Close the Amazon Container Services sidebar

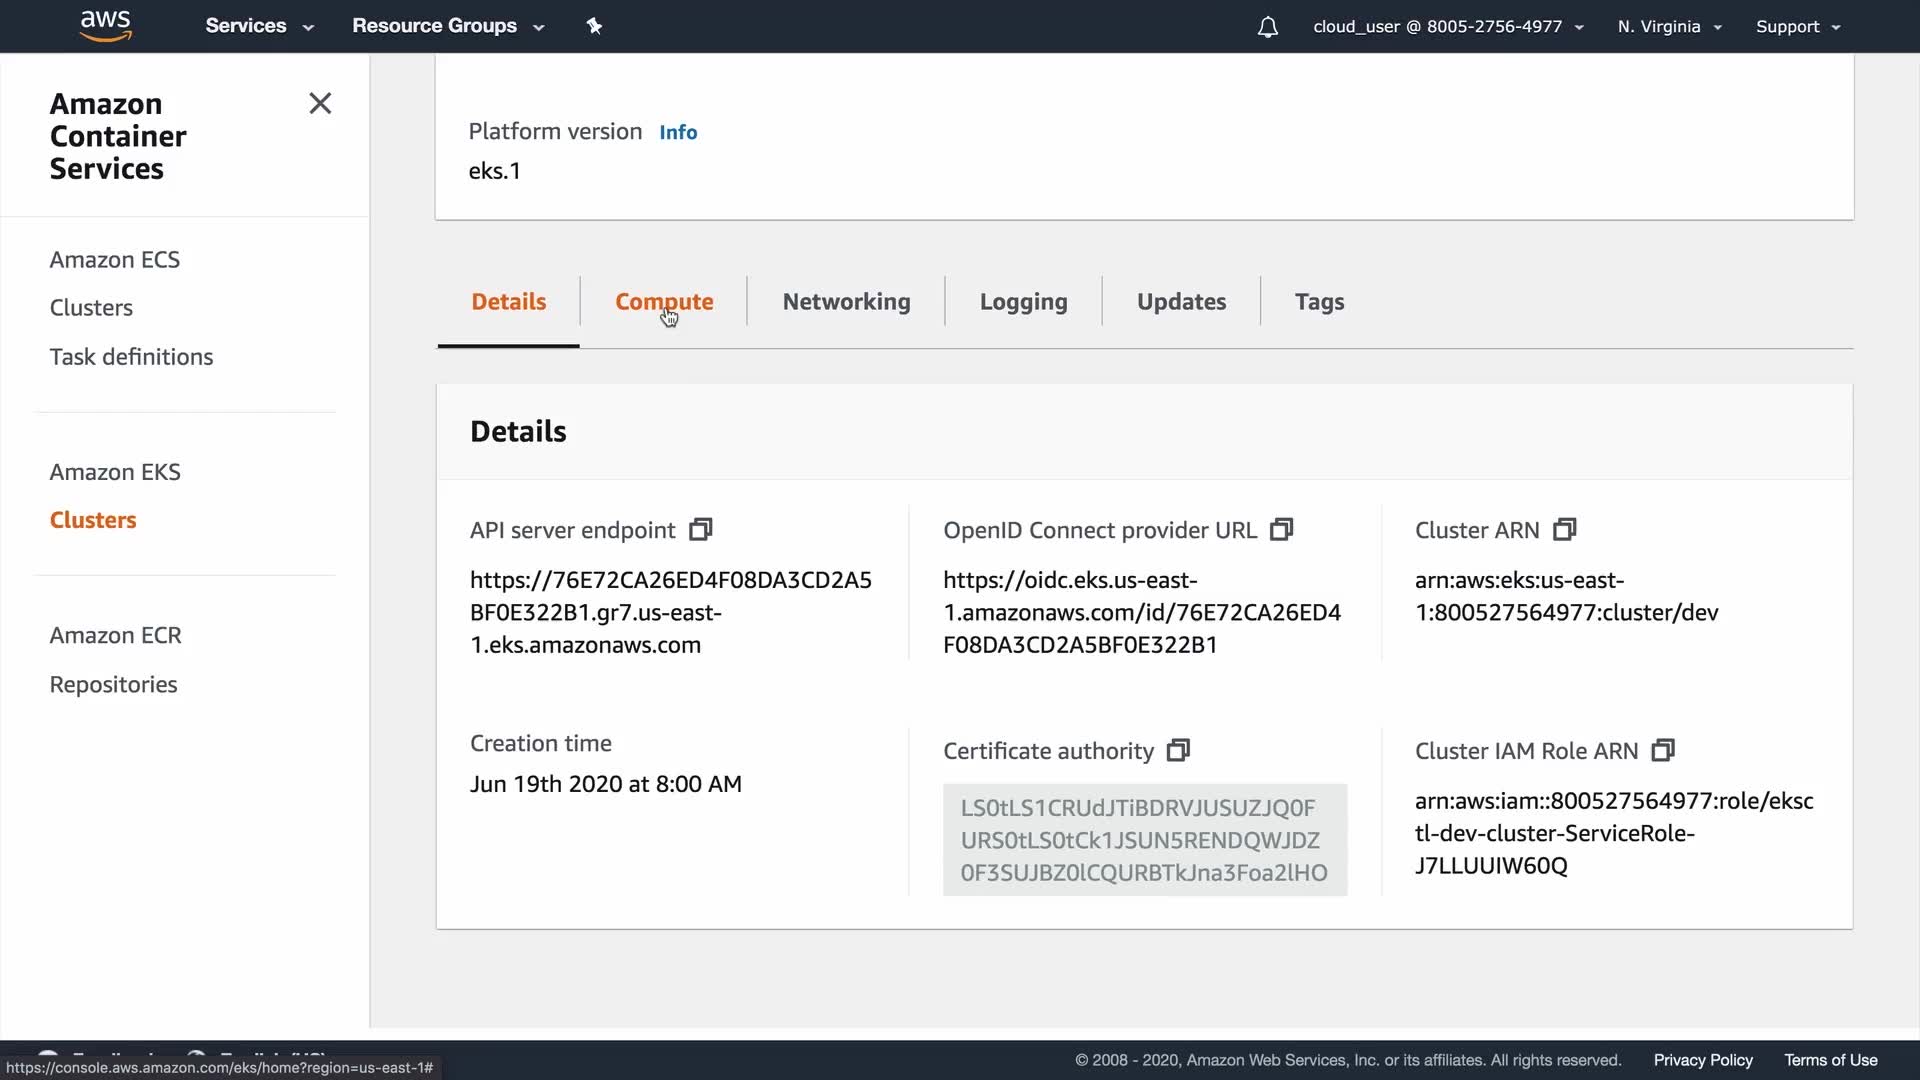point(320,103)
